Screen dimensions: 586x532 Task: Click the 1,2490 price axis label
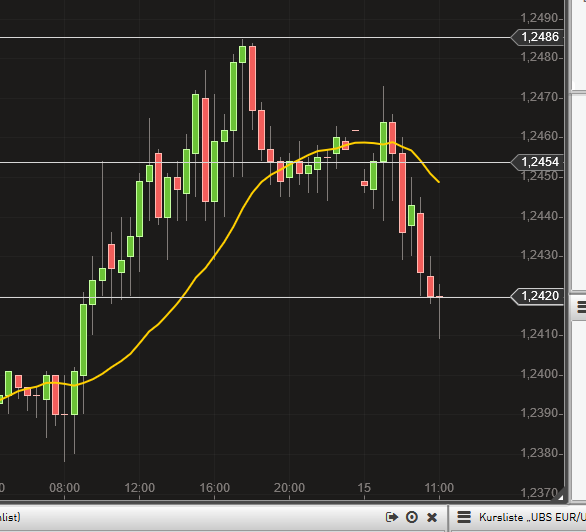(539, 18)
